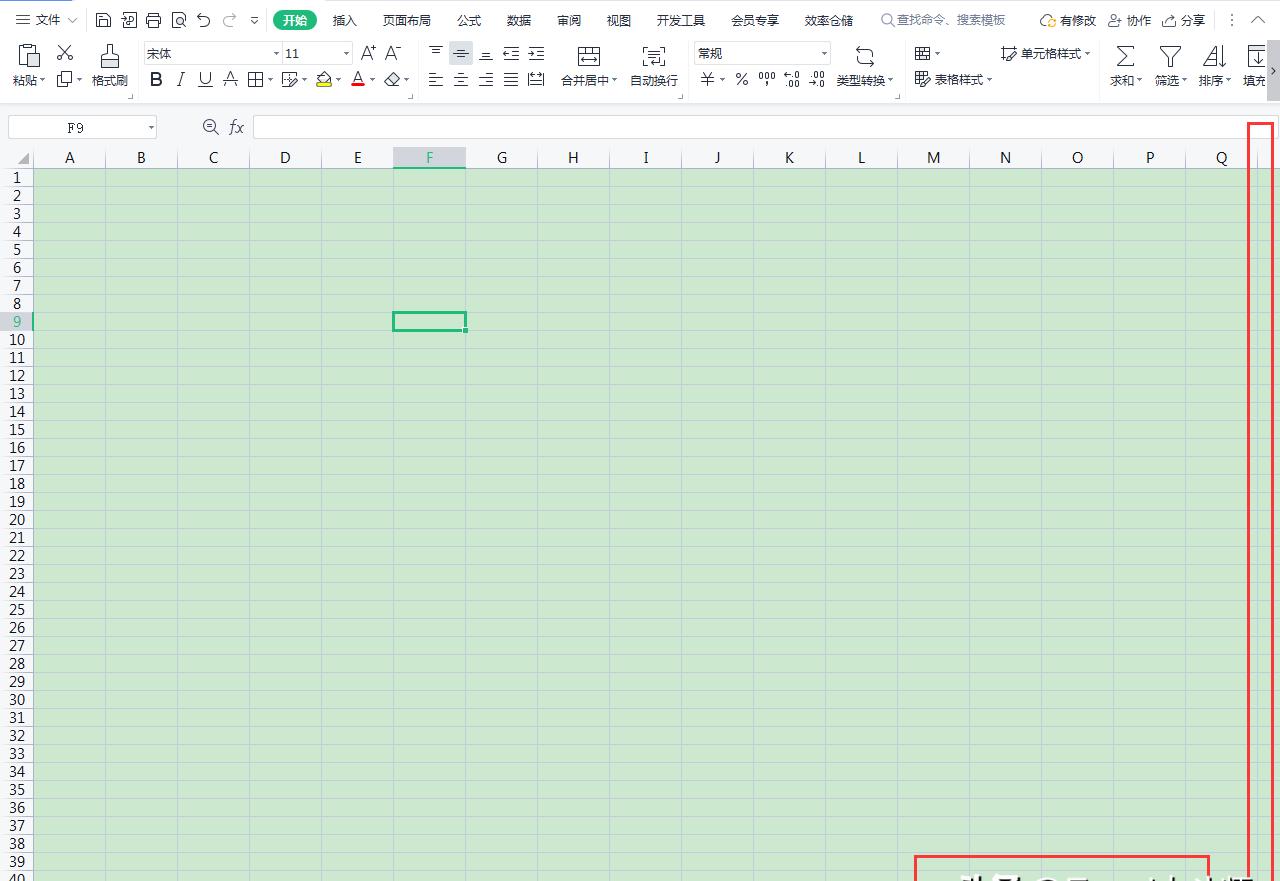Click the Cut scissors icon
The image size is (1280, 881).
[65, 53]
